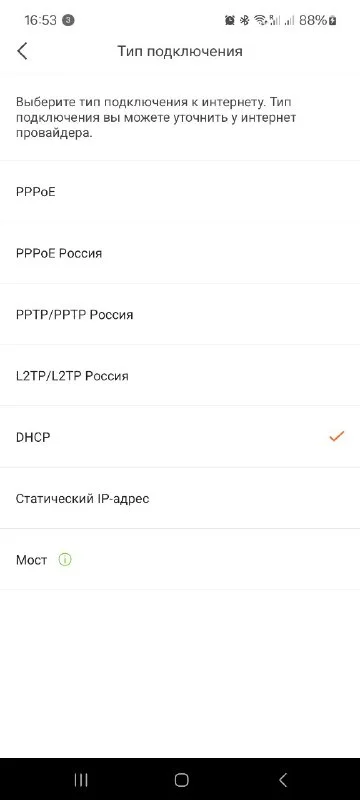Select Статический IP-адрес option

(180, 498)
